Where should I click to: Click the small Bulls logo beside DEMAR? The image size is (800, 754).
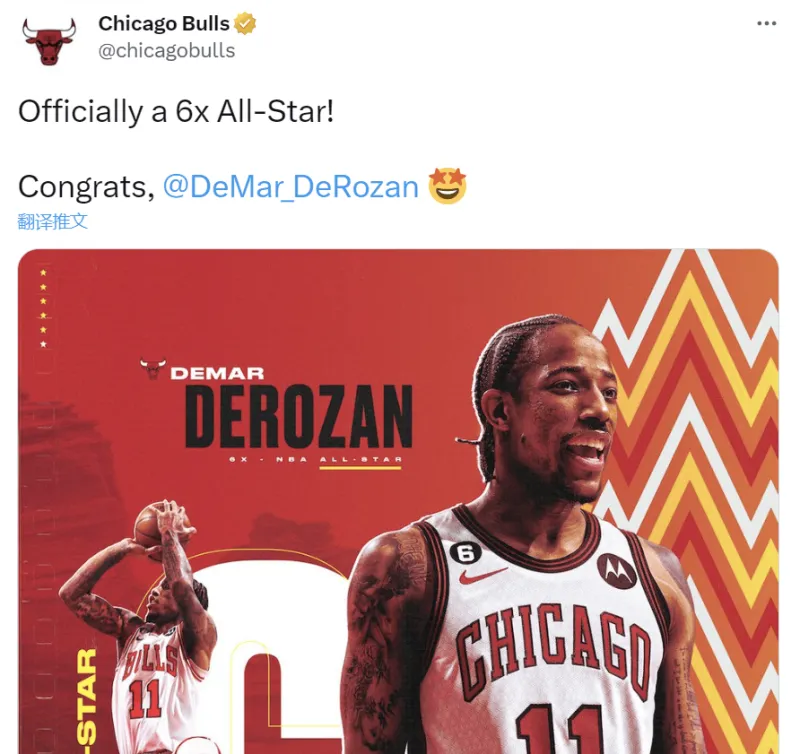point(153,369)
